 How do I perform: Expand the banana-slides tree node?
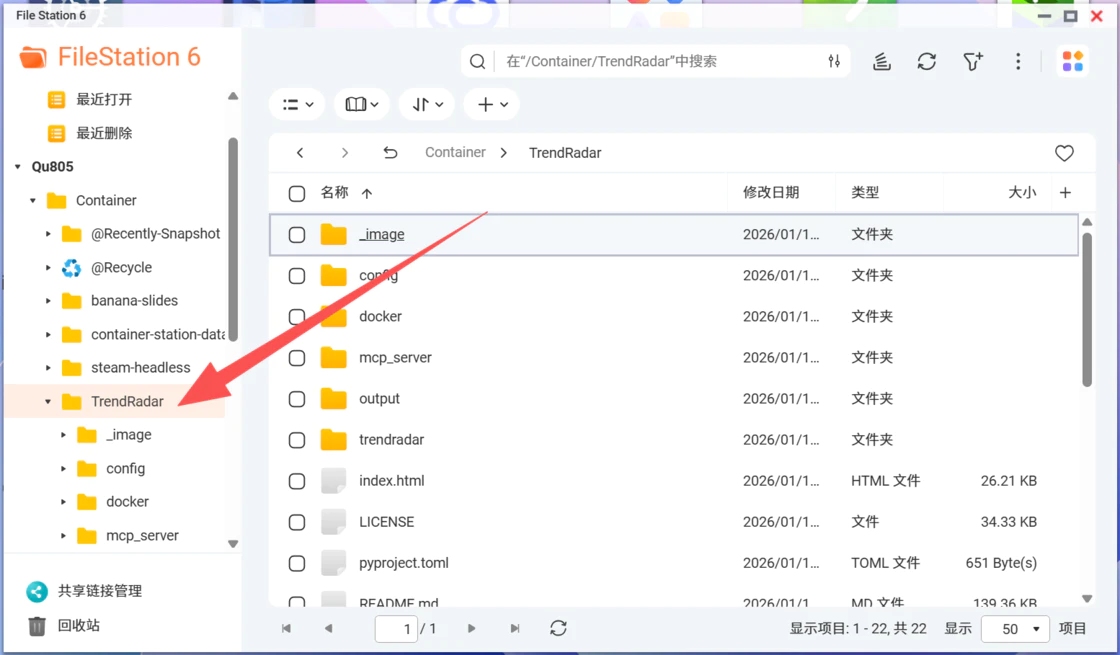pyautogui.click(x=48, y=301)
